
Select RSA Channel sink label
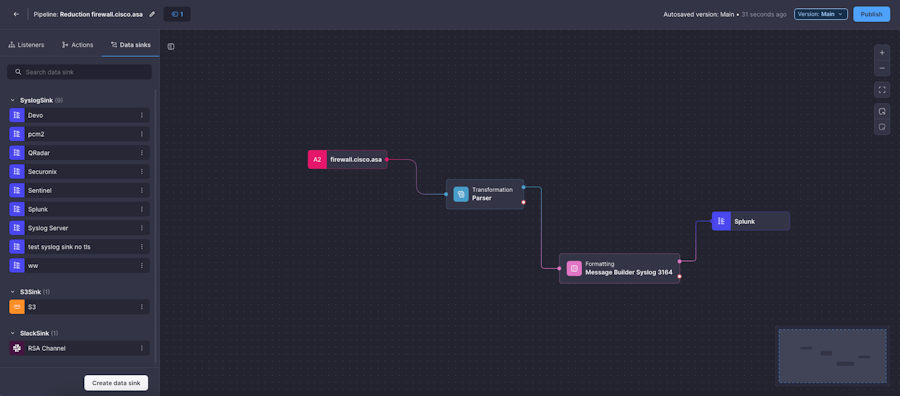pos(46,348)
